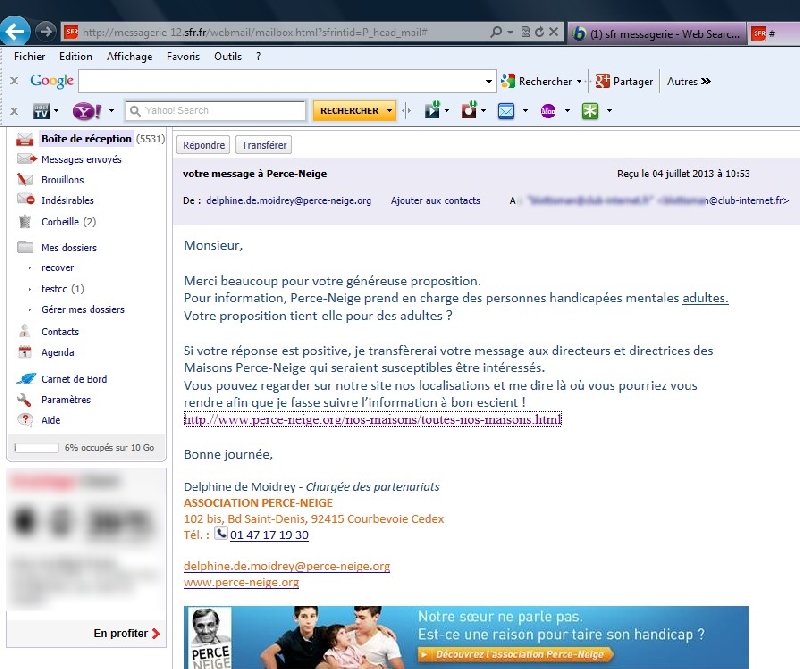
Task: Click the Google logo on the toolbar
Action: coord(52,81)
